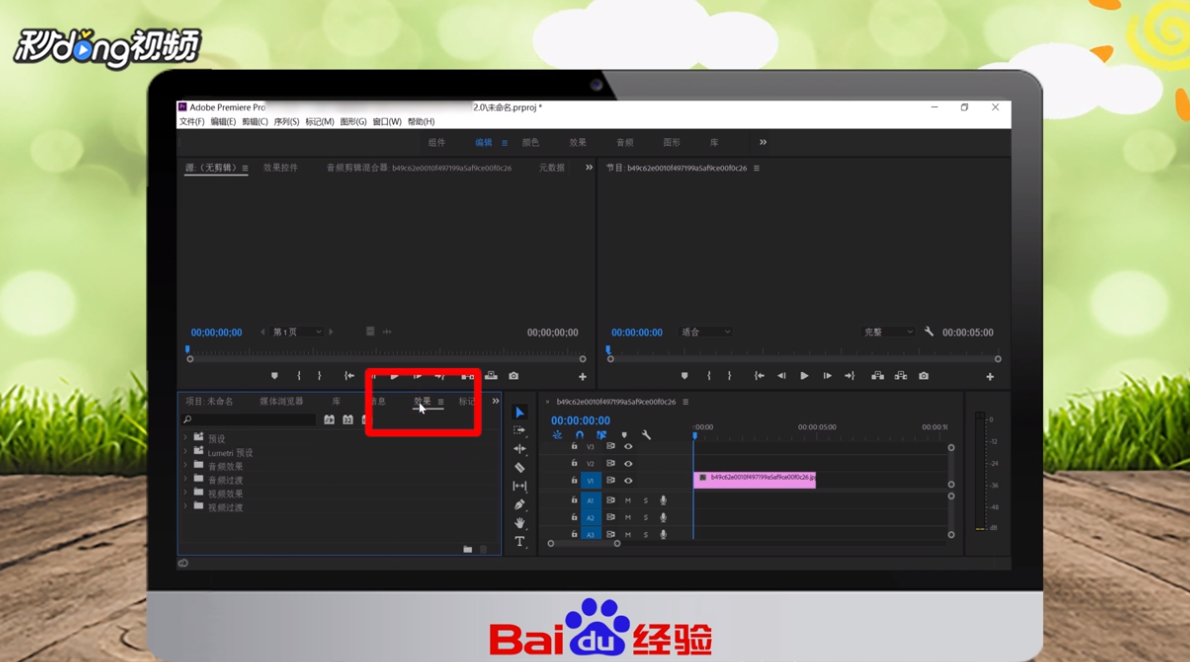This screenshot has width=1190, height=662.
Task: Open the 序列(S) menu
Action: click(286, 121)
